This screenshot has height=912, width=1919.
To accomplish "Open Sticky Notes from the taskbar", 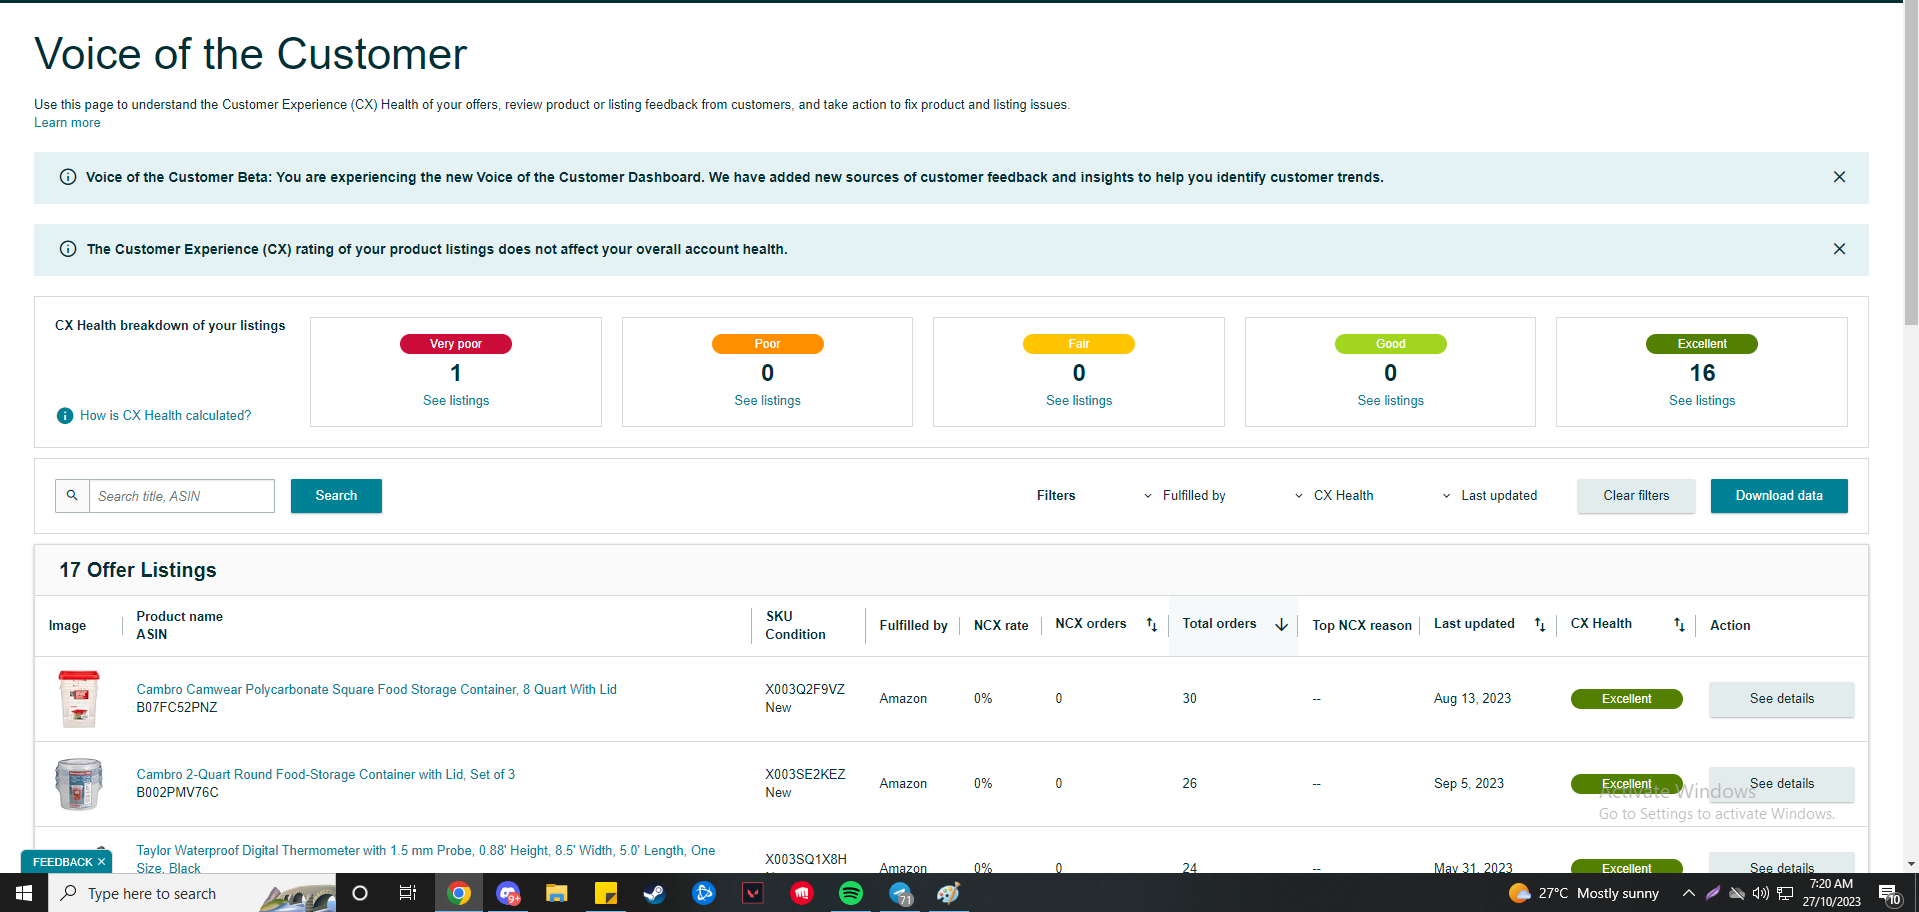I will 606,893.
